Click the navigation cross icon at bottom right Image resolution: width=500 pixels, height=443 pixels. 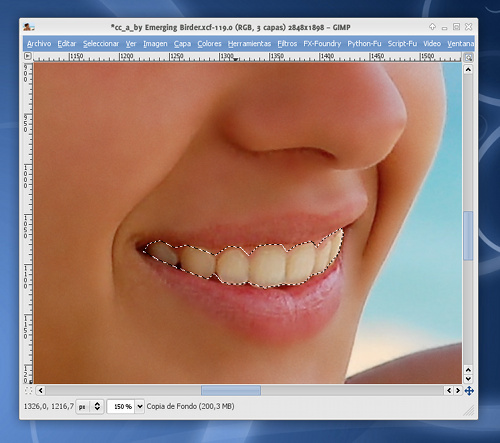[x=469, y=391]
